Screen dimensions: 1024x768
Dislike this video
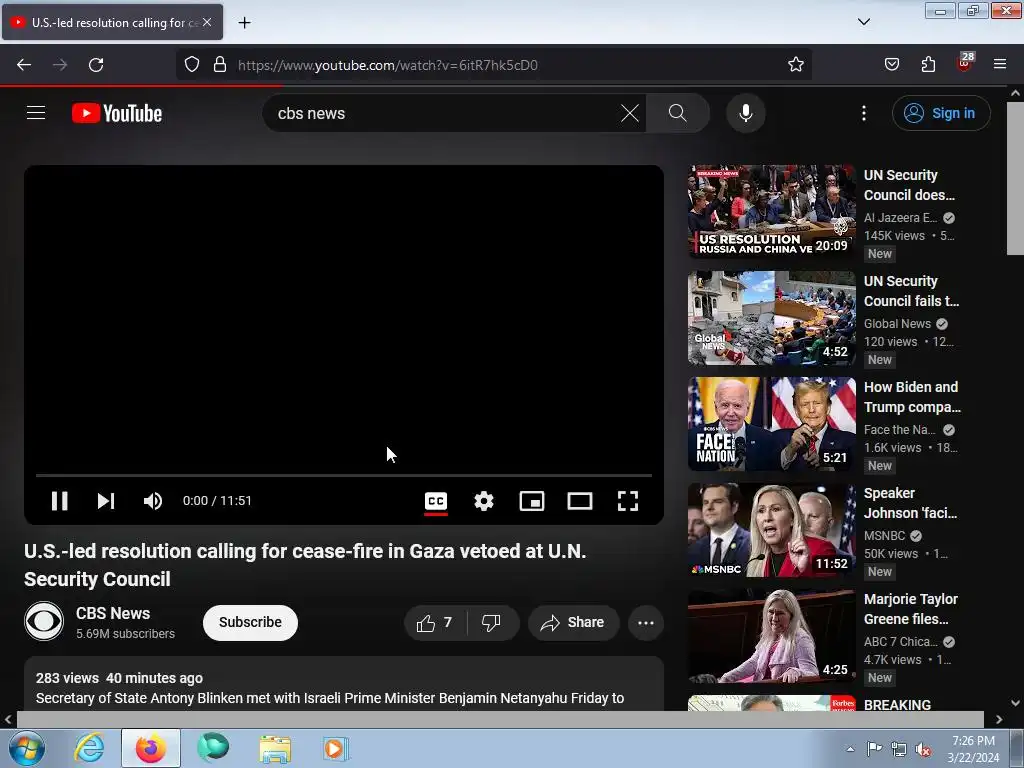click(x=492, y=622)
